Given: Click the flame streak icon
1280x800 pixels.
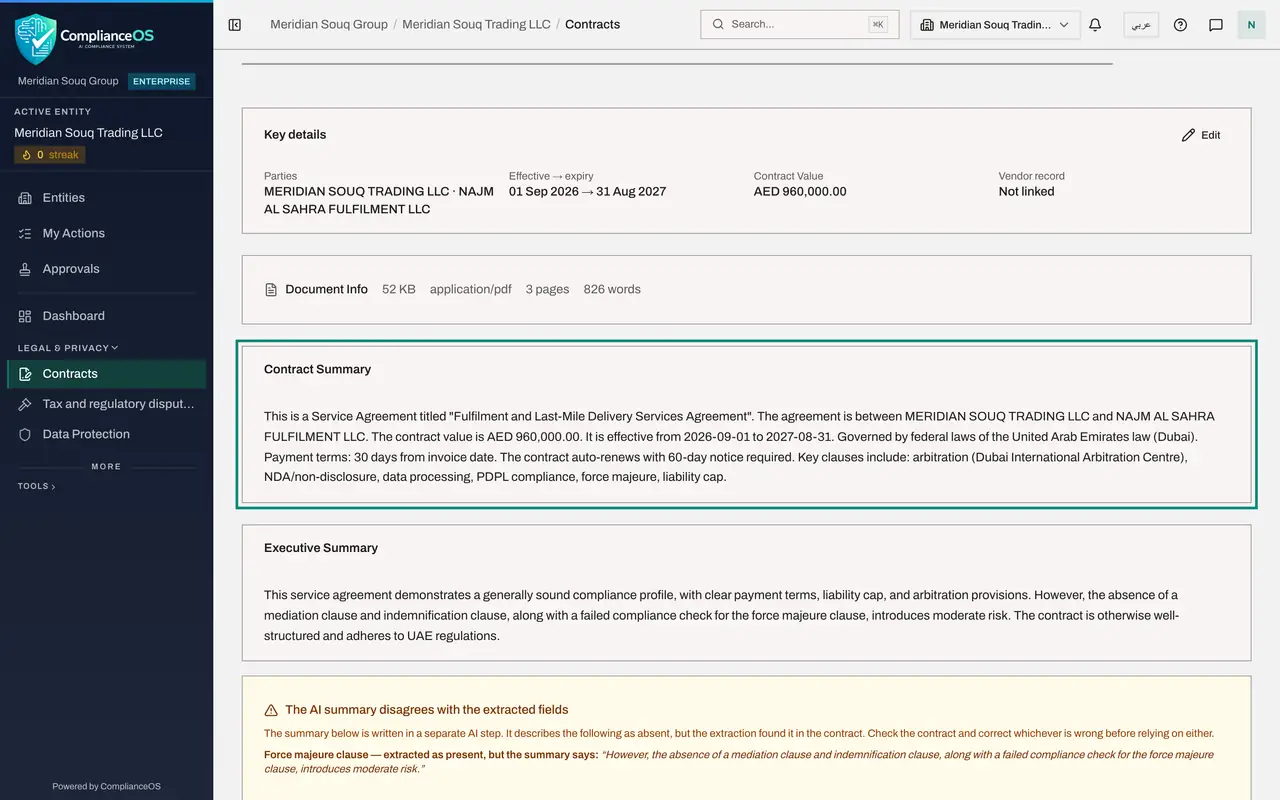Looking at the screenshot, I should click(25, 155).
